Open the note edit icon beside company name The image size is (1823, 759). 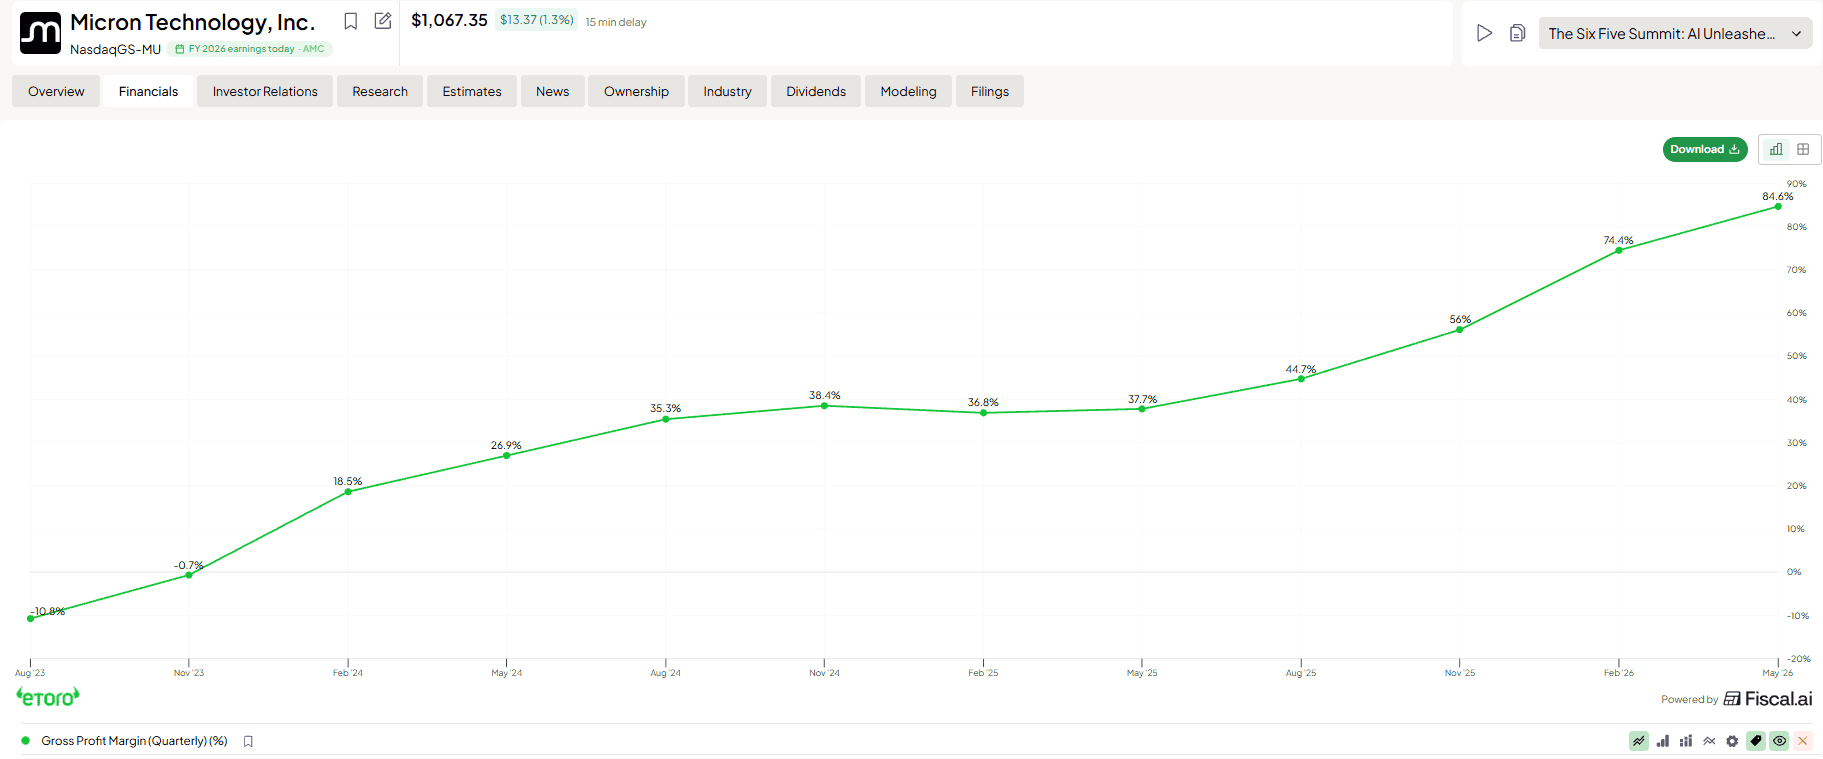pos(383,21)
